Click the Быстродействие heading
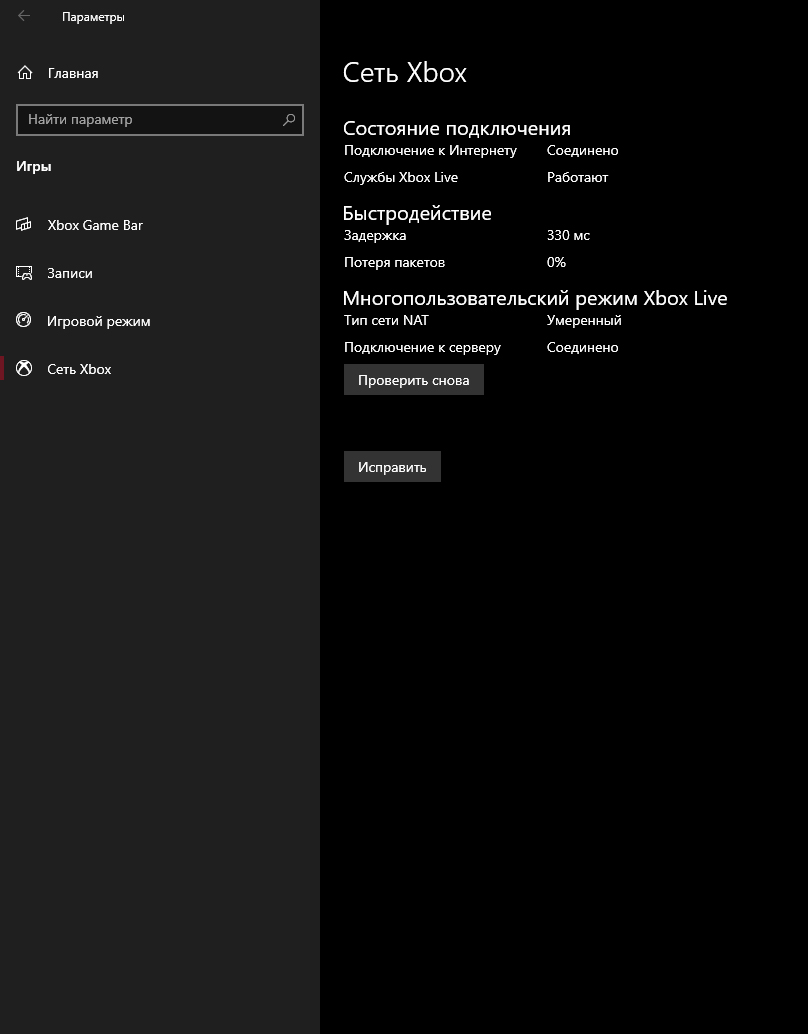The image size is (808, 1034). (417, 213)
